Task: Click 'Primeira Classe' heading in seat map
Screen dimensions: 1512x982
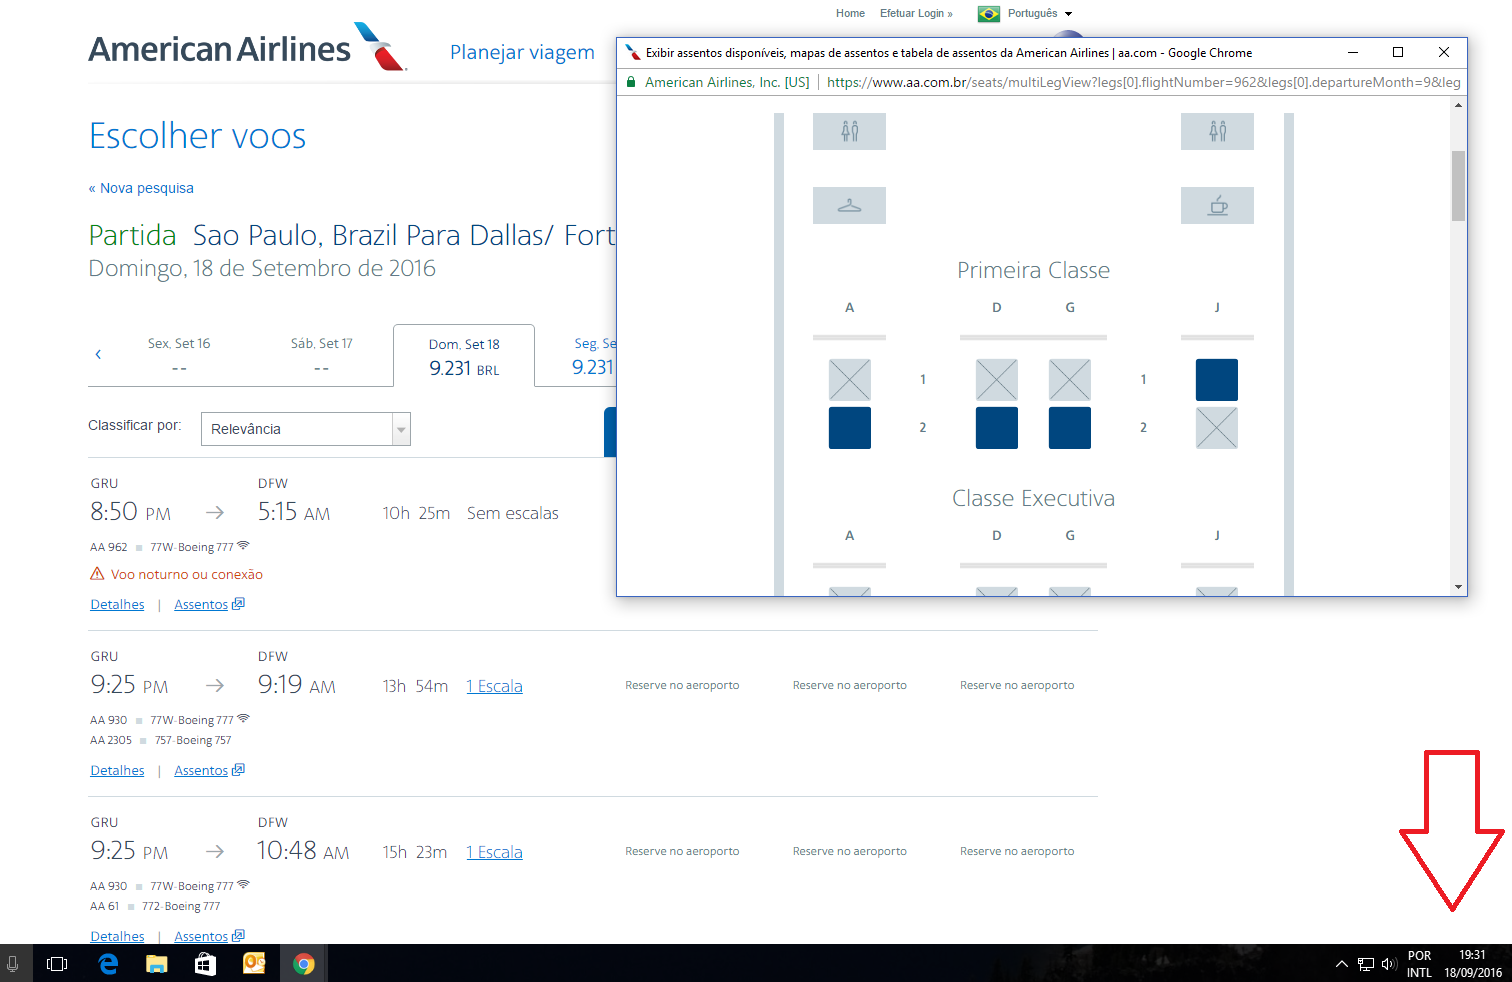Action: 1033,270
